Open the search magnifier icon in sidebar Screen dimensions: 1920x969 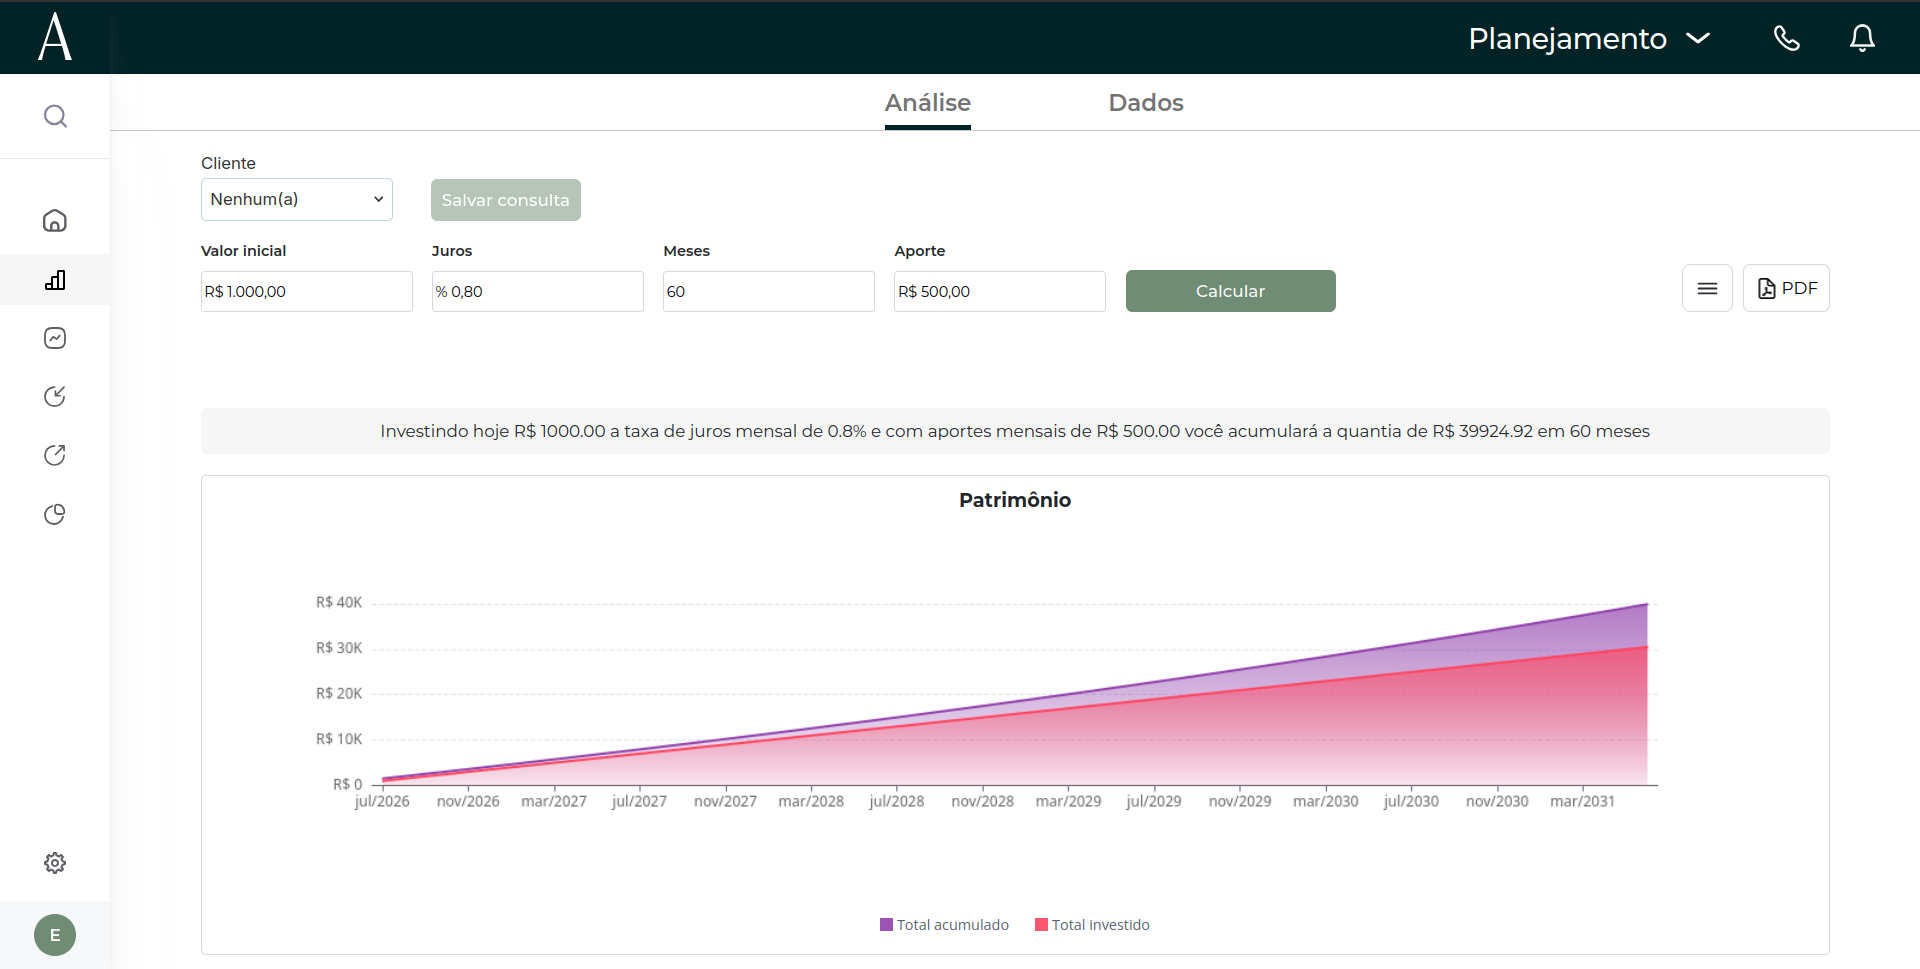tap(55, 116)
